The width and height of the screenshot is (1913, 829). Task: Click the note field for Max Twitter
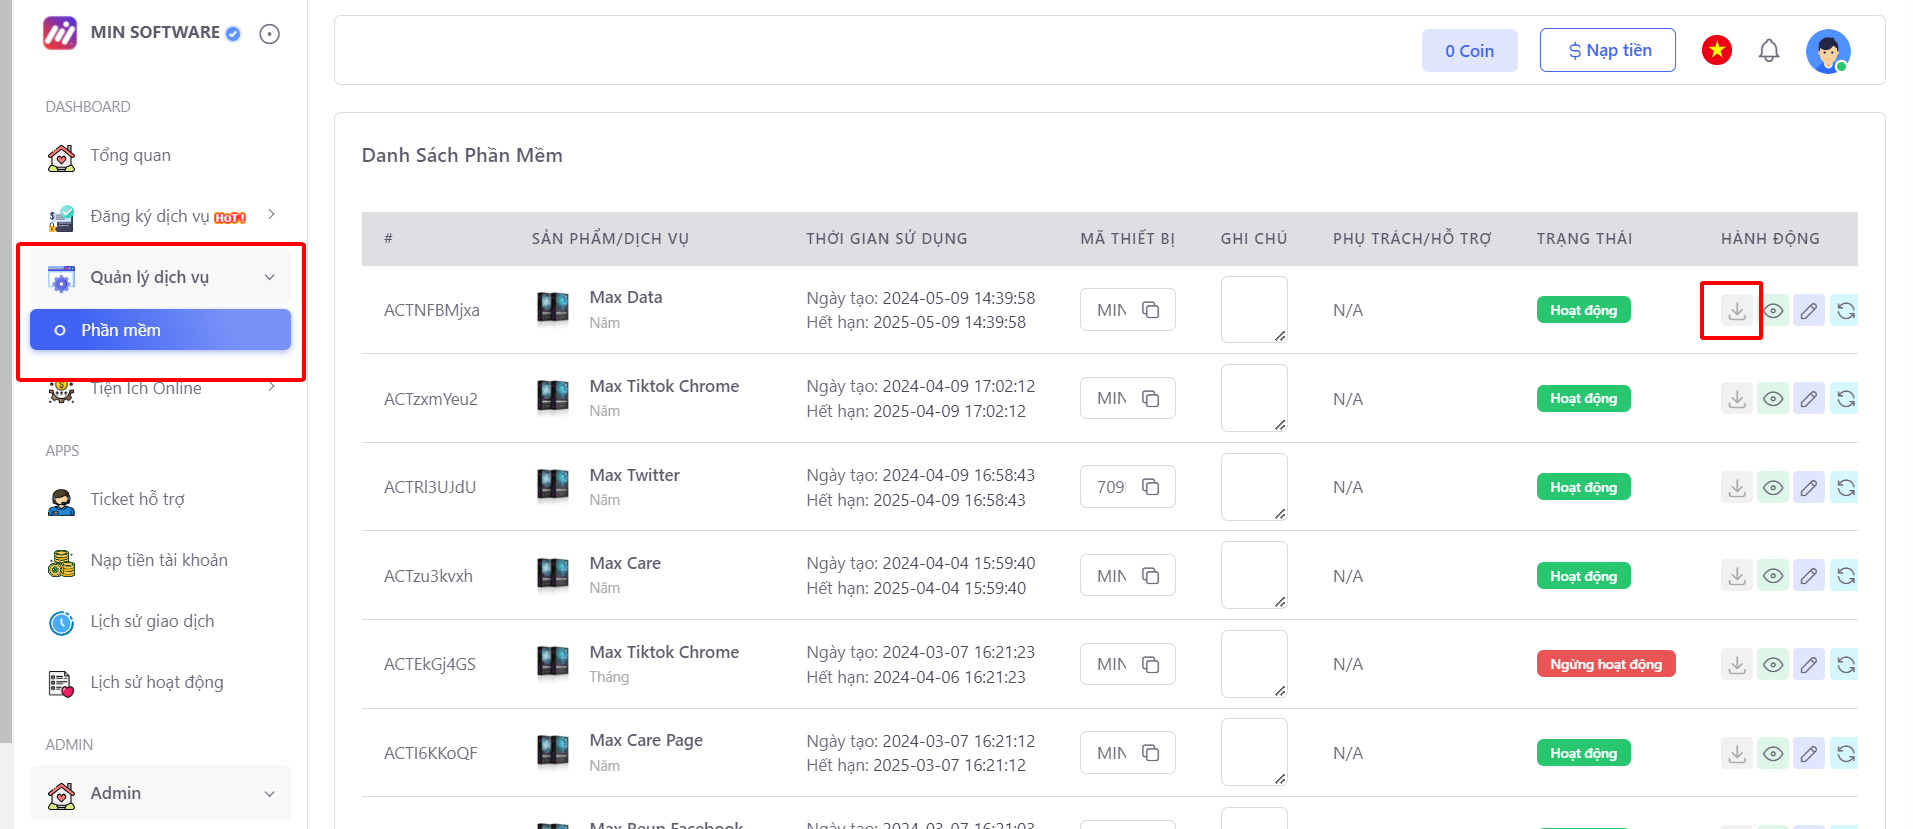tap(1254, 487)
